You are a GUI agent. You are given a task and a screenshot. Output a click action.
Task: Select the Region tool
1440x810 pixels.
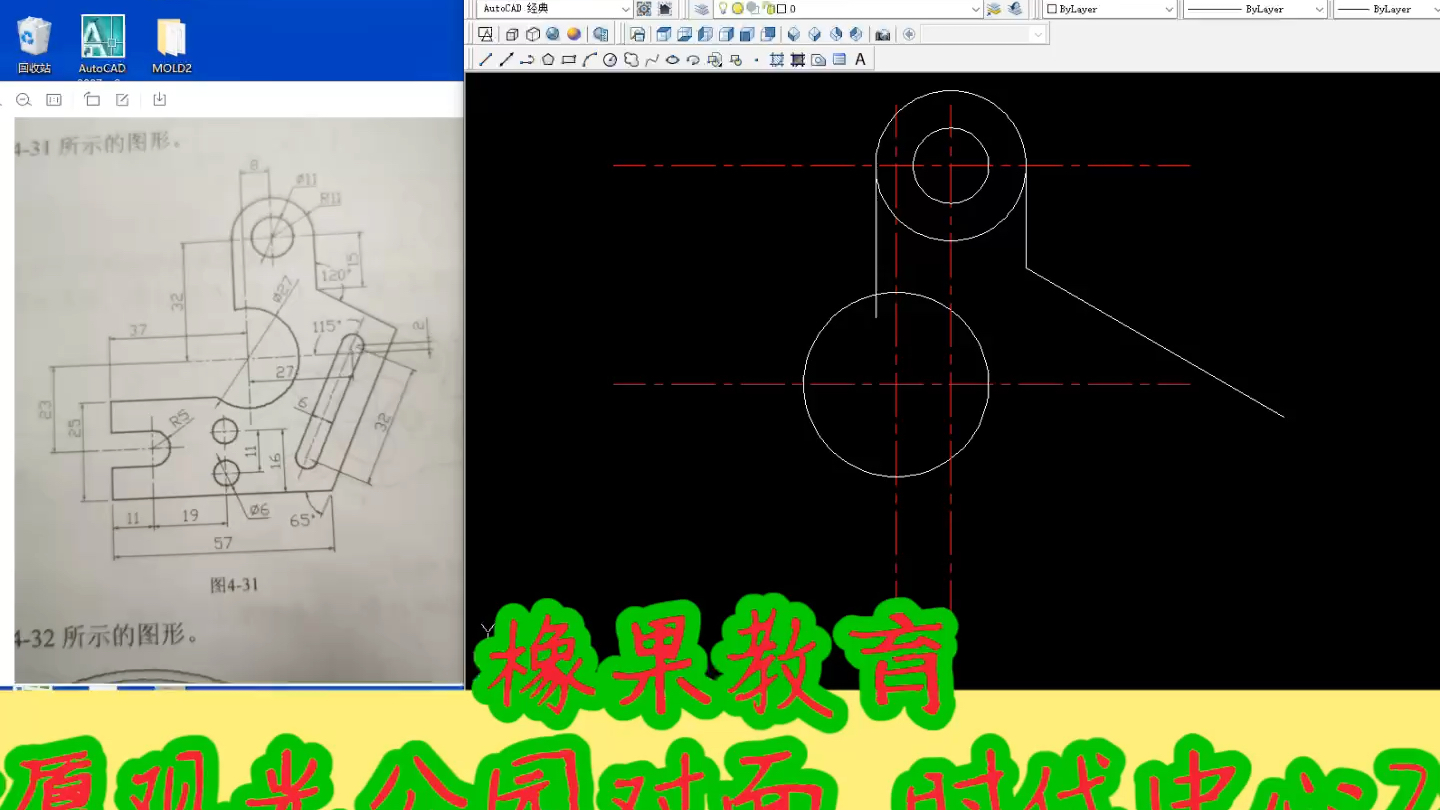pos(819,60)
